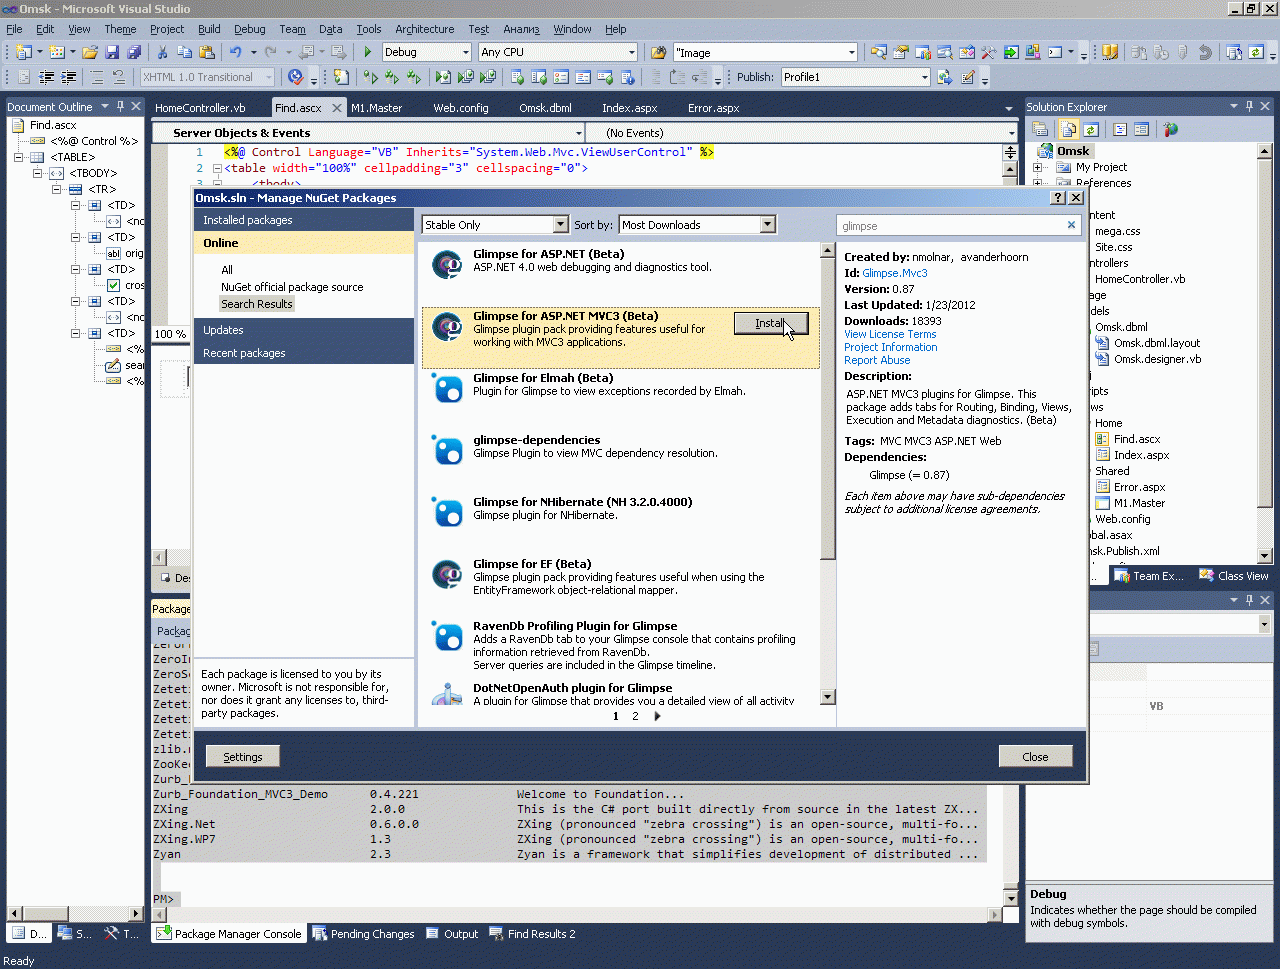Toggle Show All Files in Solution Explorer
Screen dimensions: 1280x969
[1068, 129]
